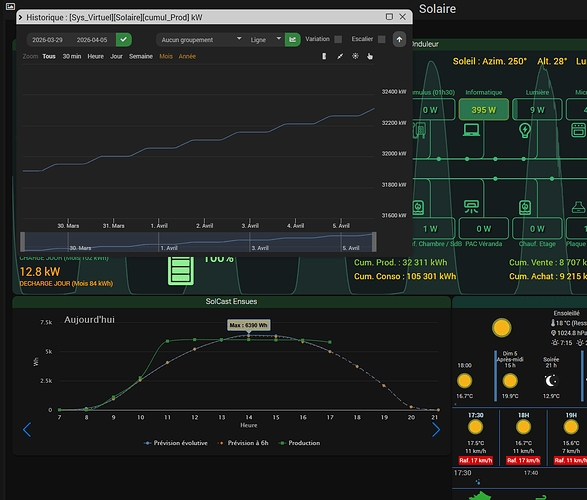587x500 pixels.
Task: Set zoom to Tous
Action: coord(49,57)
